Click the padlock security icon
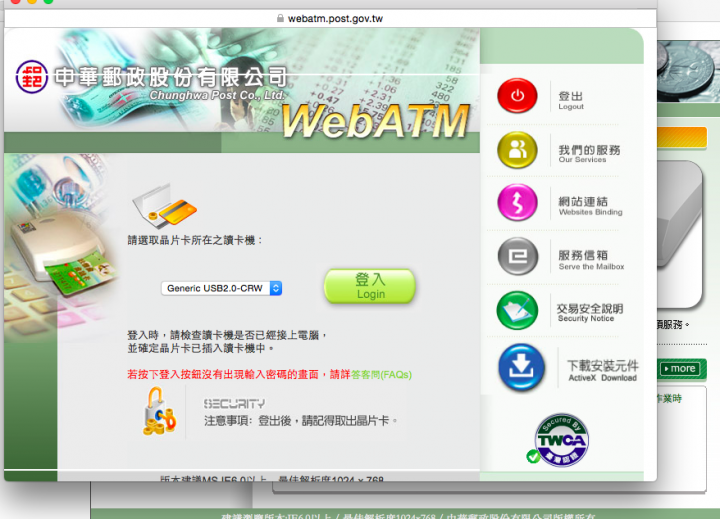 (159, 411)
